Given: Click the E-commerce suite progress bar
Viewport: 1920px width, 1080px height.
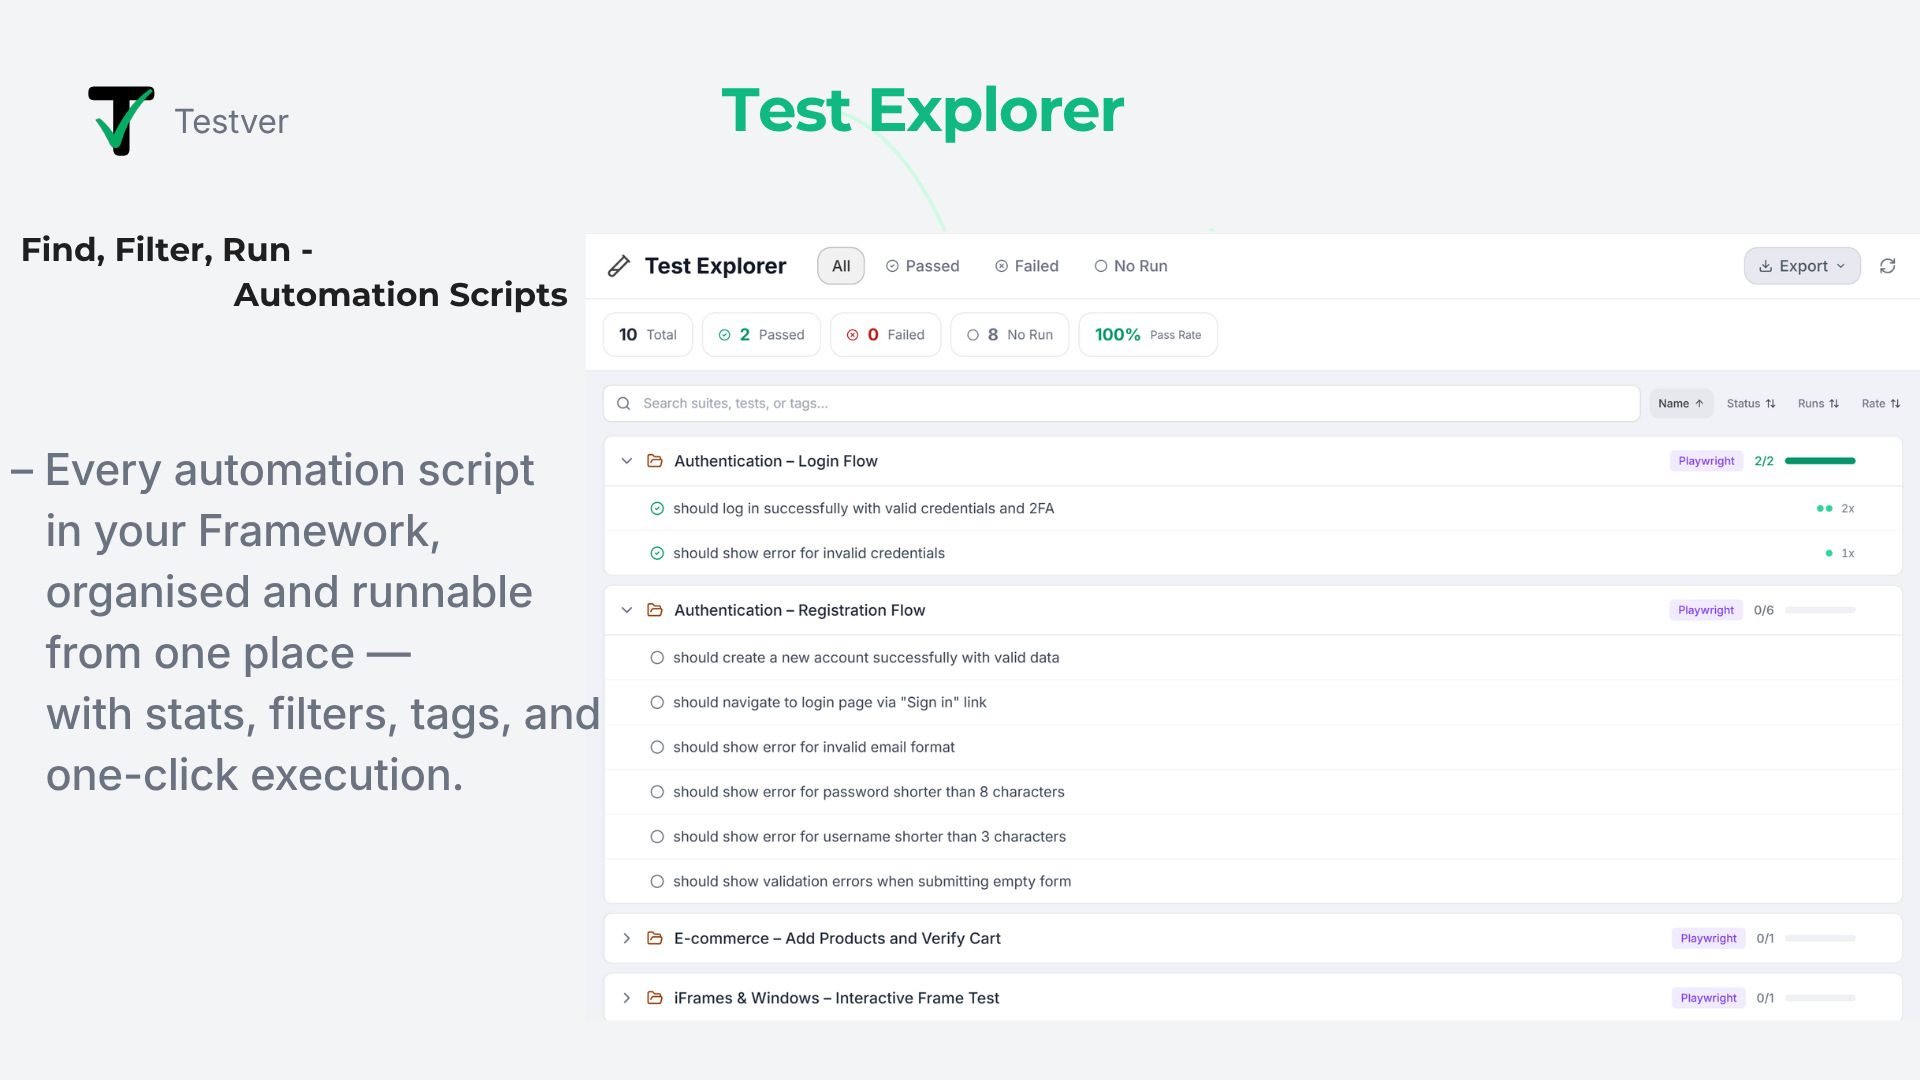Looking at the screenshot, I should (x=1820, y=938).
